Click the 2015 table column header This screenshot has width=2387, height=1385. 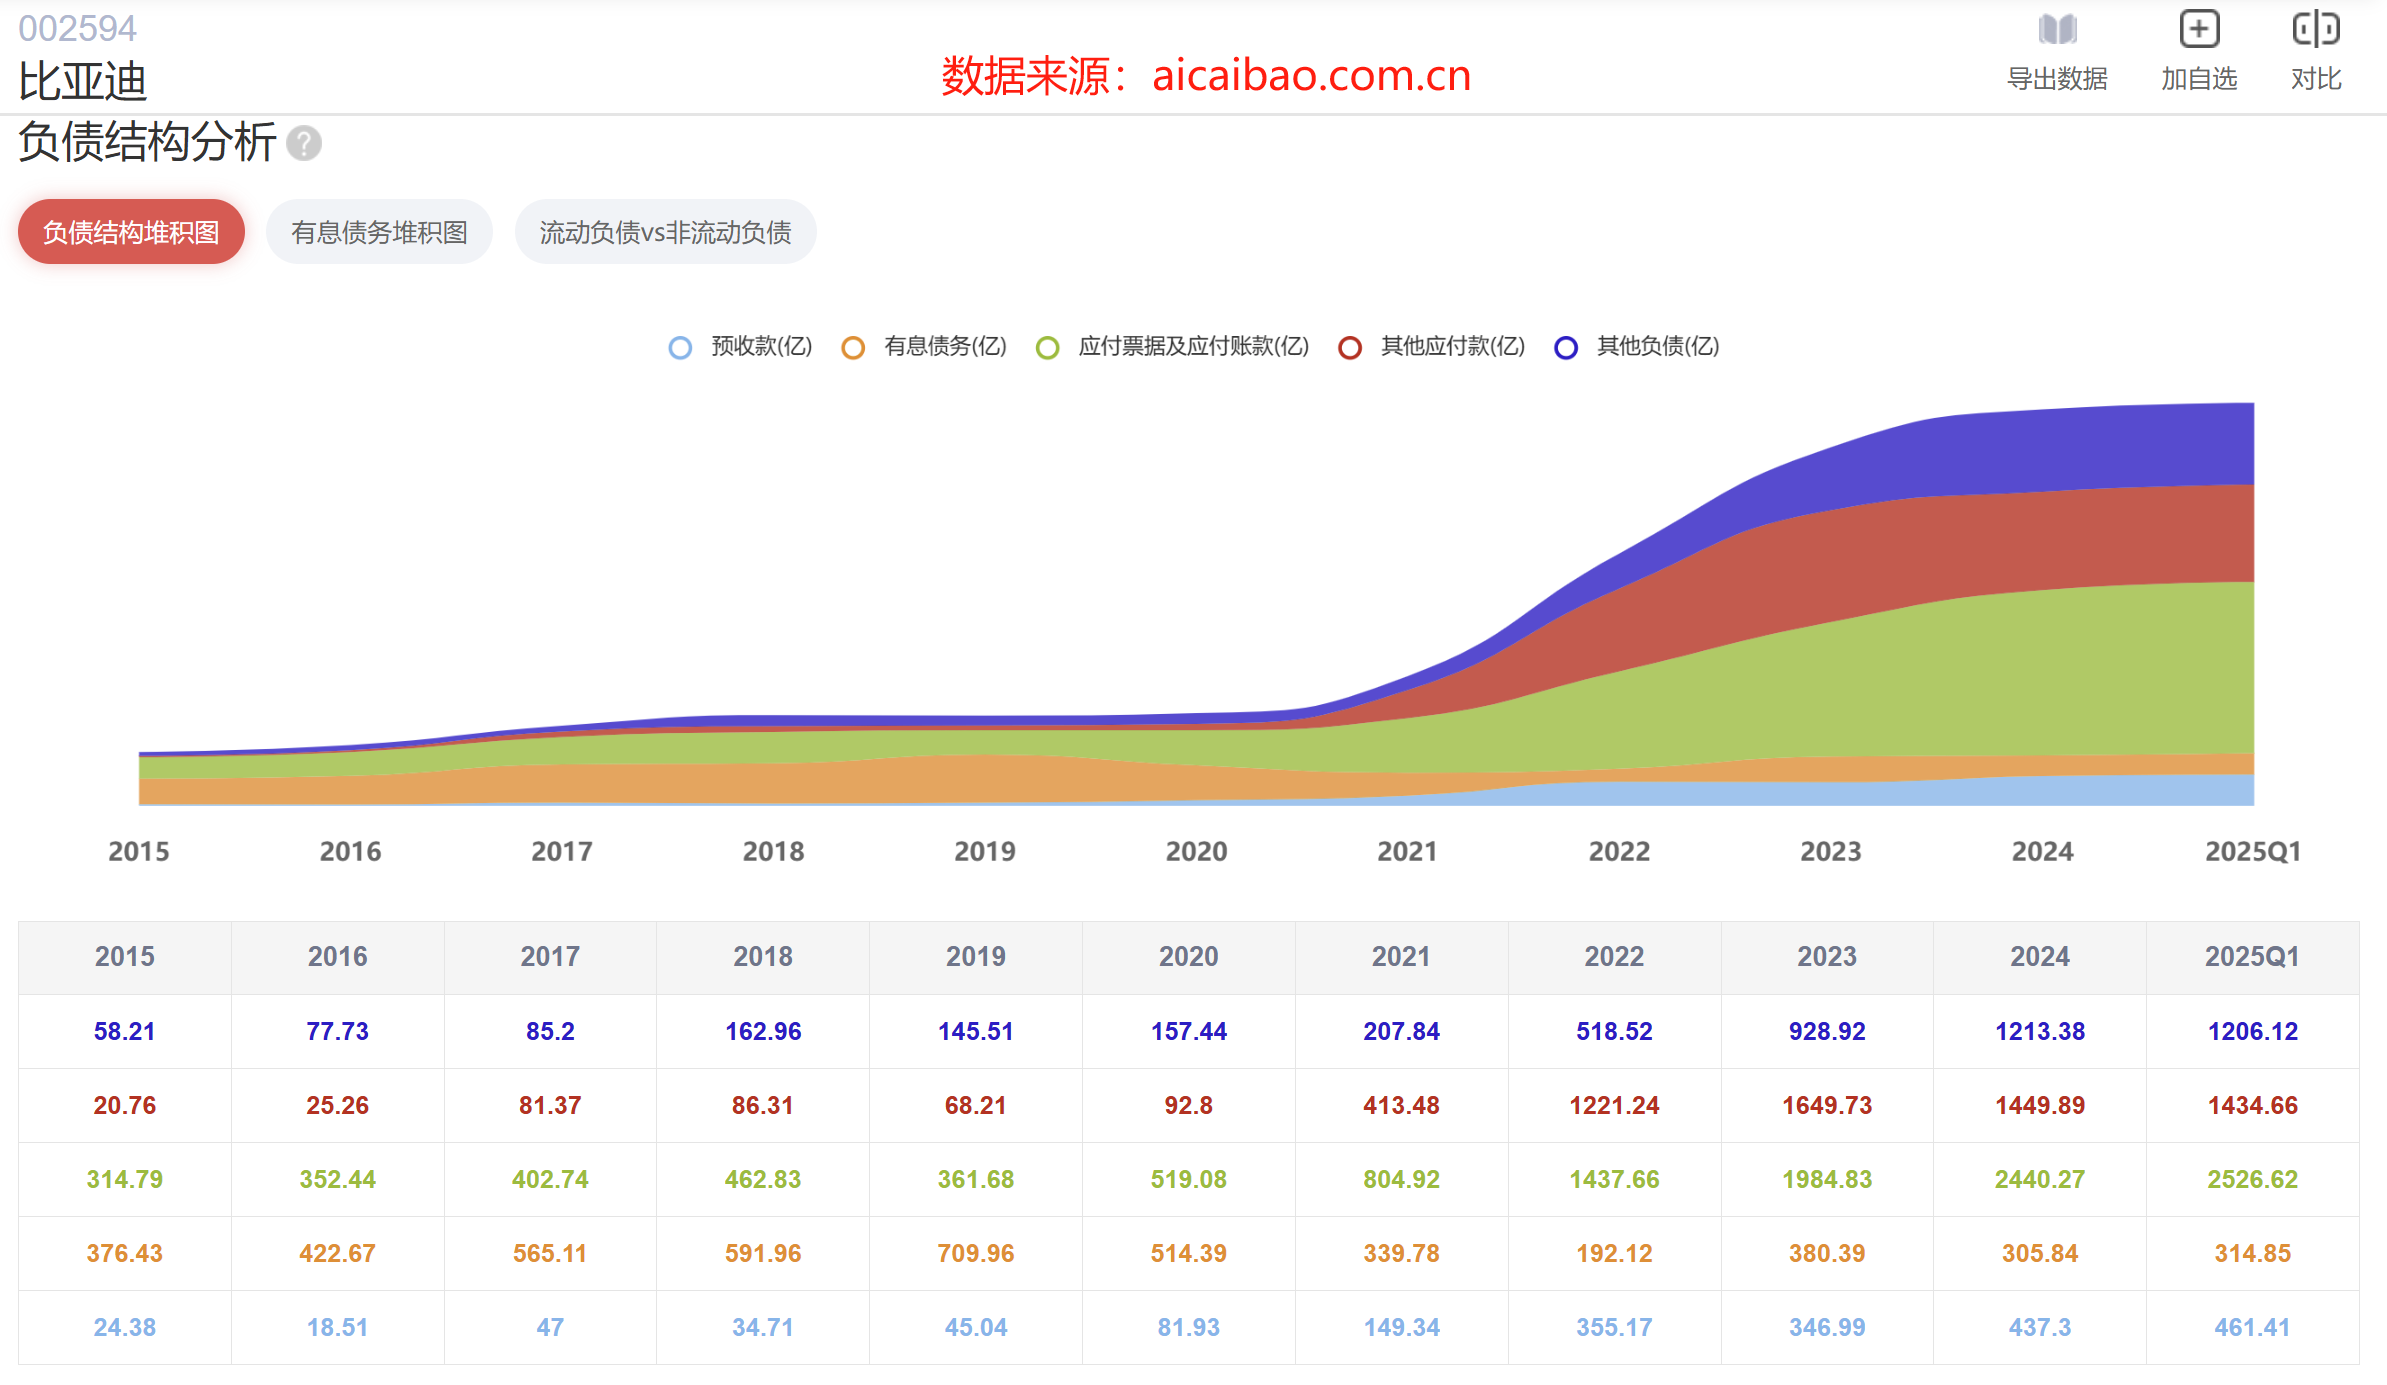tap(125, 957)
